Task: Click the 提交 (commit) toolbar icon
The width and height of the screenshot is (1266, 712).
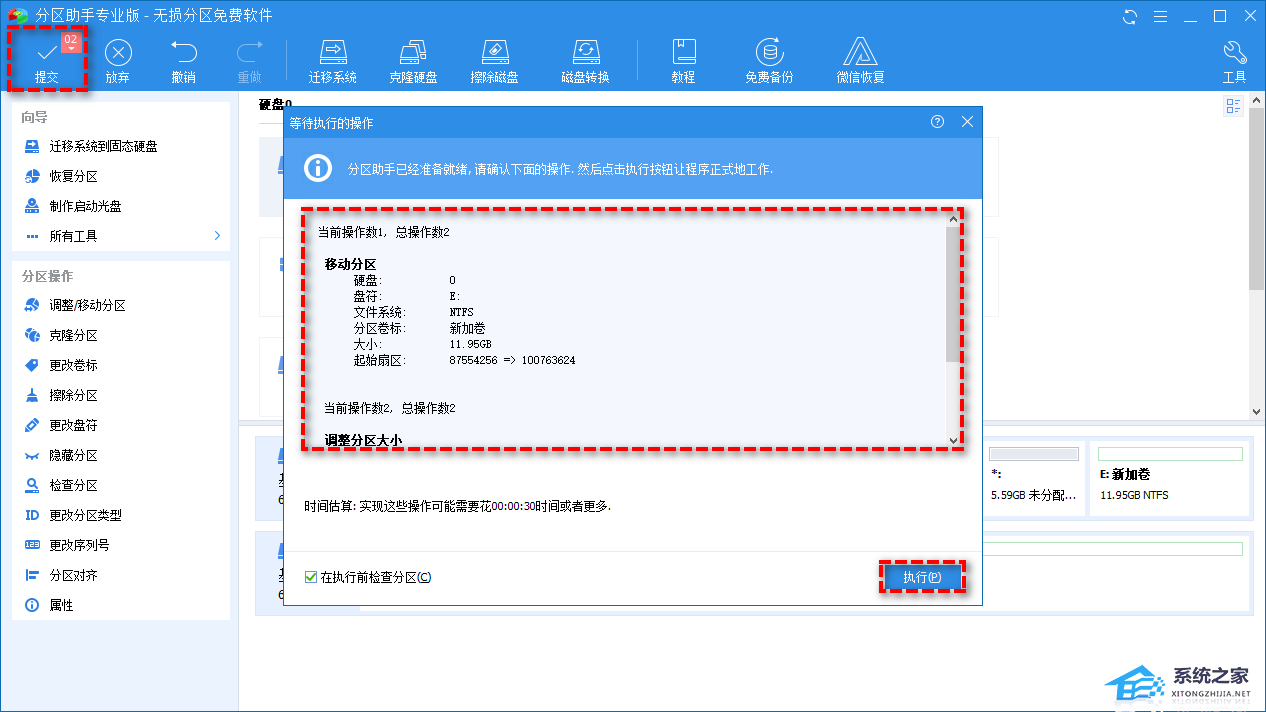Action: tap(47, 60)
